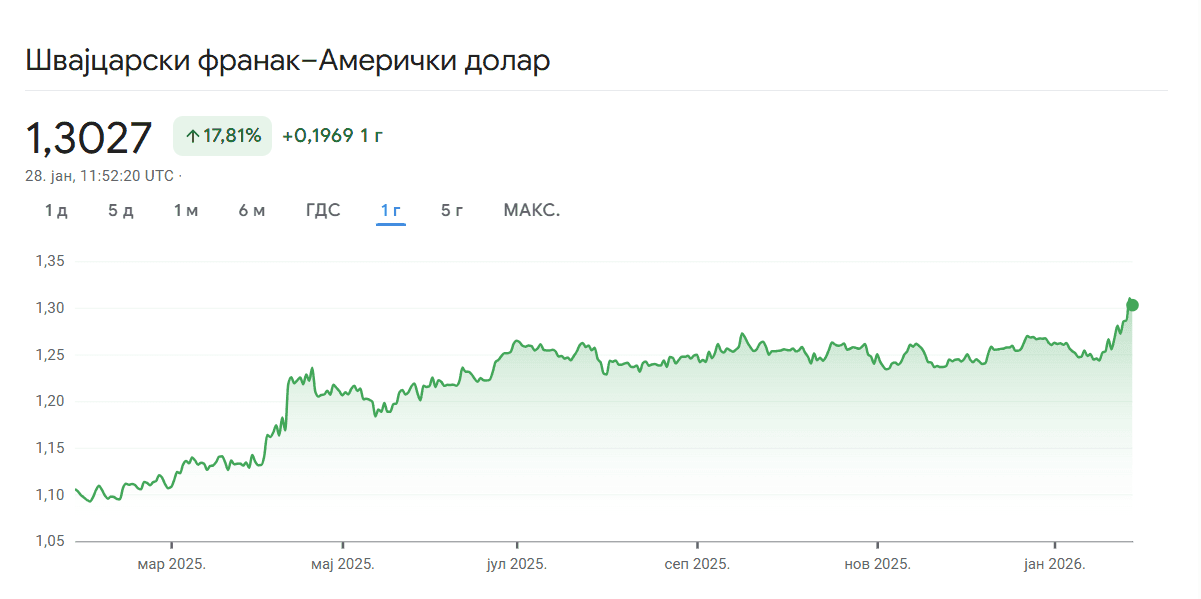The width and height of the screenshot is (1201, 599).
Task: Select the ГДС year-to-date tab
Action: [323, 210]
